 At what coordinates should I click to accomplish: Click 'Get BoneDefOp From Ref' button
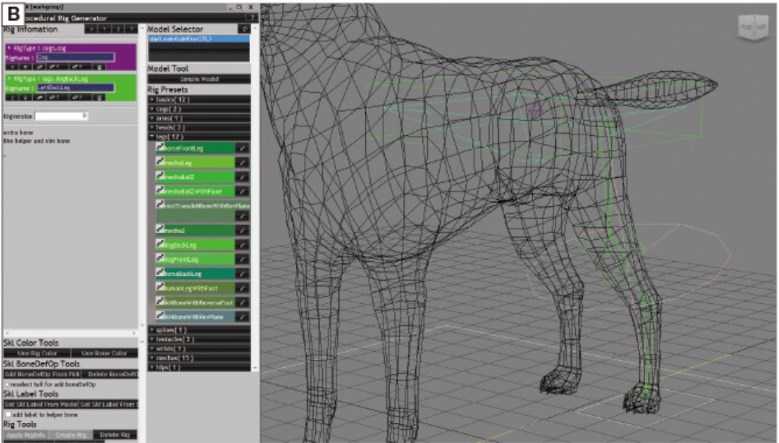(x=43, y=374)
